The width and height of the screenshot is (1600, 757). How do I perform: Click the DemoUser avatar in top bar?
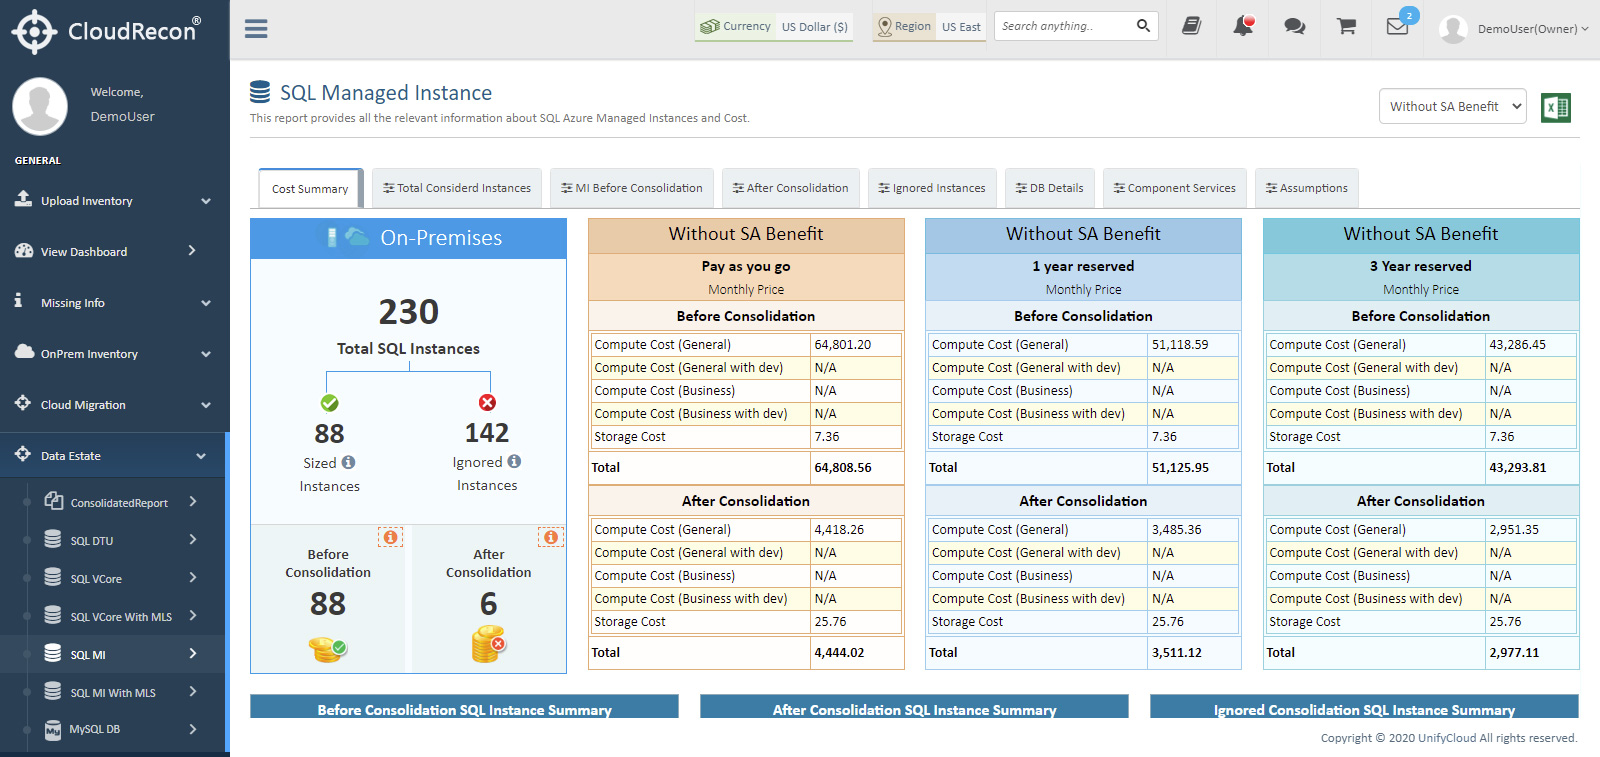(x=1453, y=29)
